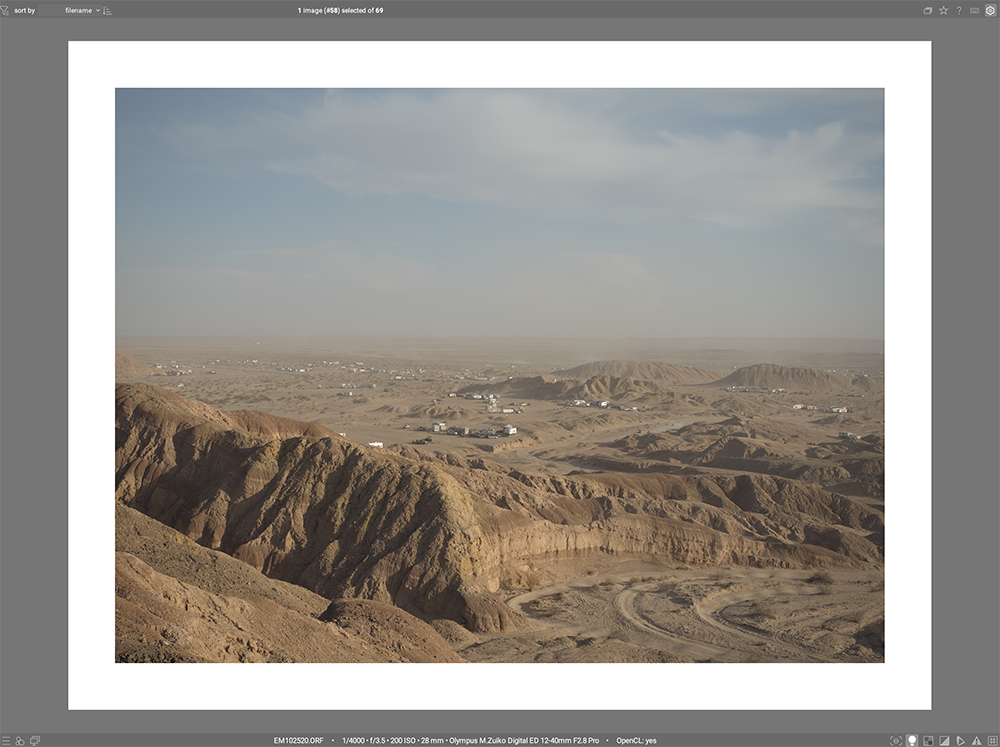
Task: Toggle the sort order direction icon
Action: [108, 10]
